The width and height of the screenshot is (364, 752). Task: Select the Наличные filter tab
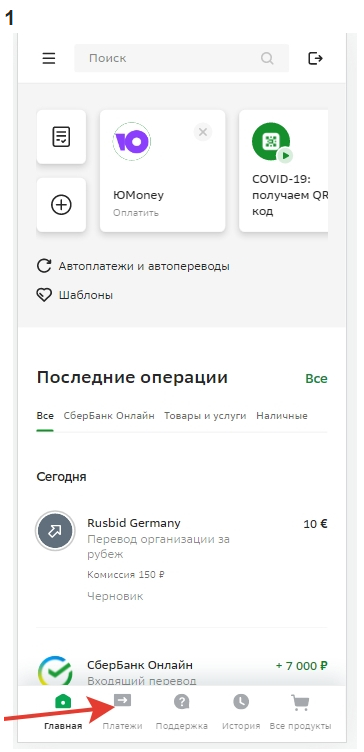[282, 416]
